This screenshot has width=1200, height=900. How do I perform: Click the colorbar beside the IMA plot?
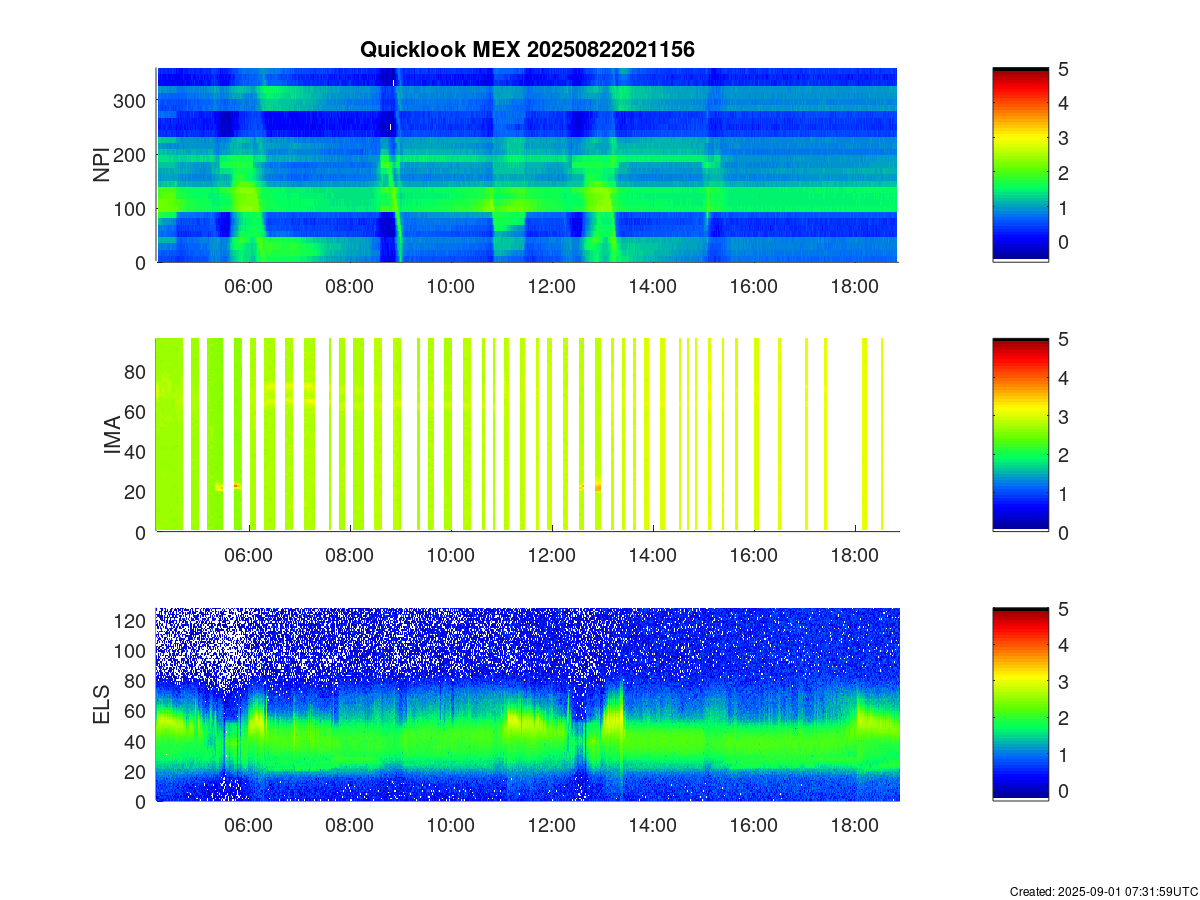[x=1020, y=435]
